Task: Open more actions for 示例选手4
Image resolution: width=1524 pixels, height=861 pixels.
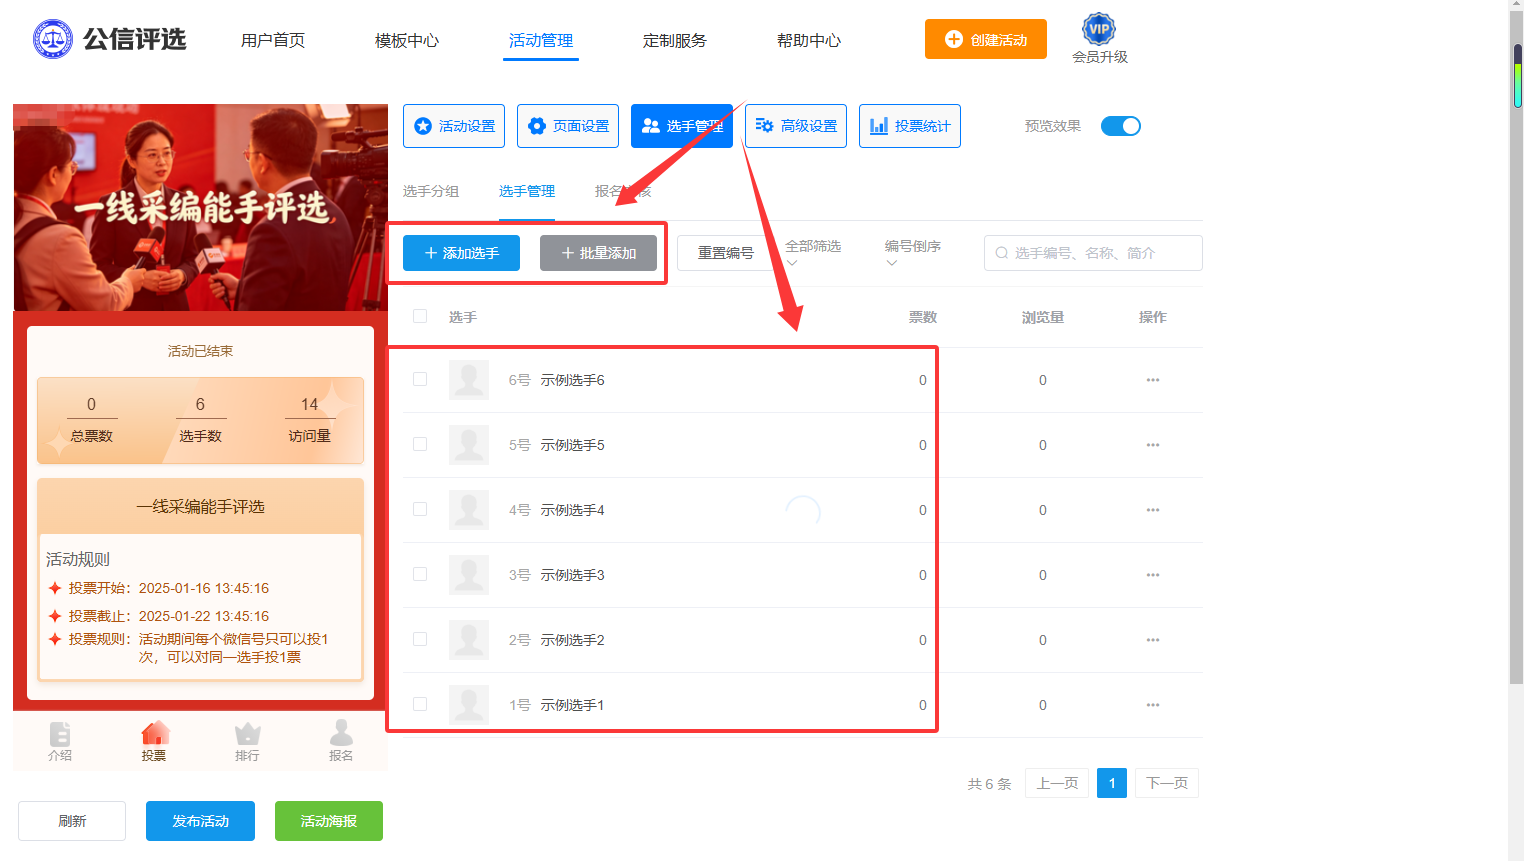Action: pos(1153,510)
